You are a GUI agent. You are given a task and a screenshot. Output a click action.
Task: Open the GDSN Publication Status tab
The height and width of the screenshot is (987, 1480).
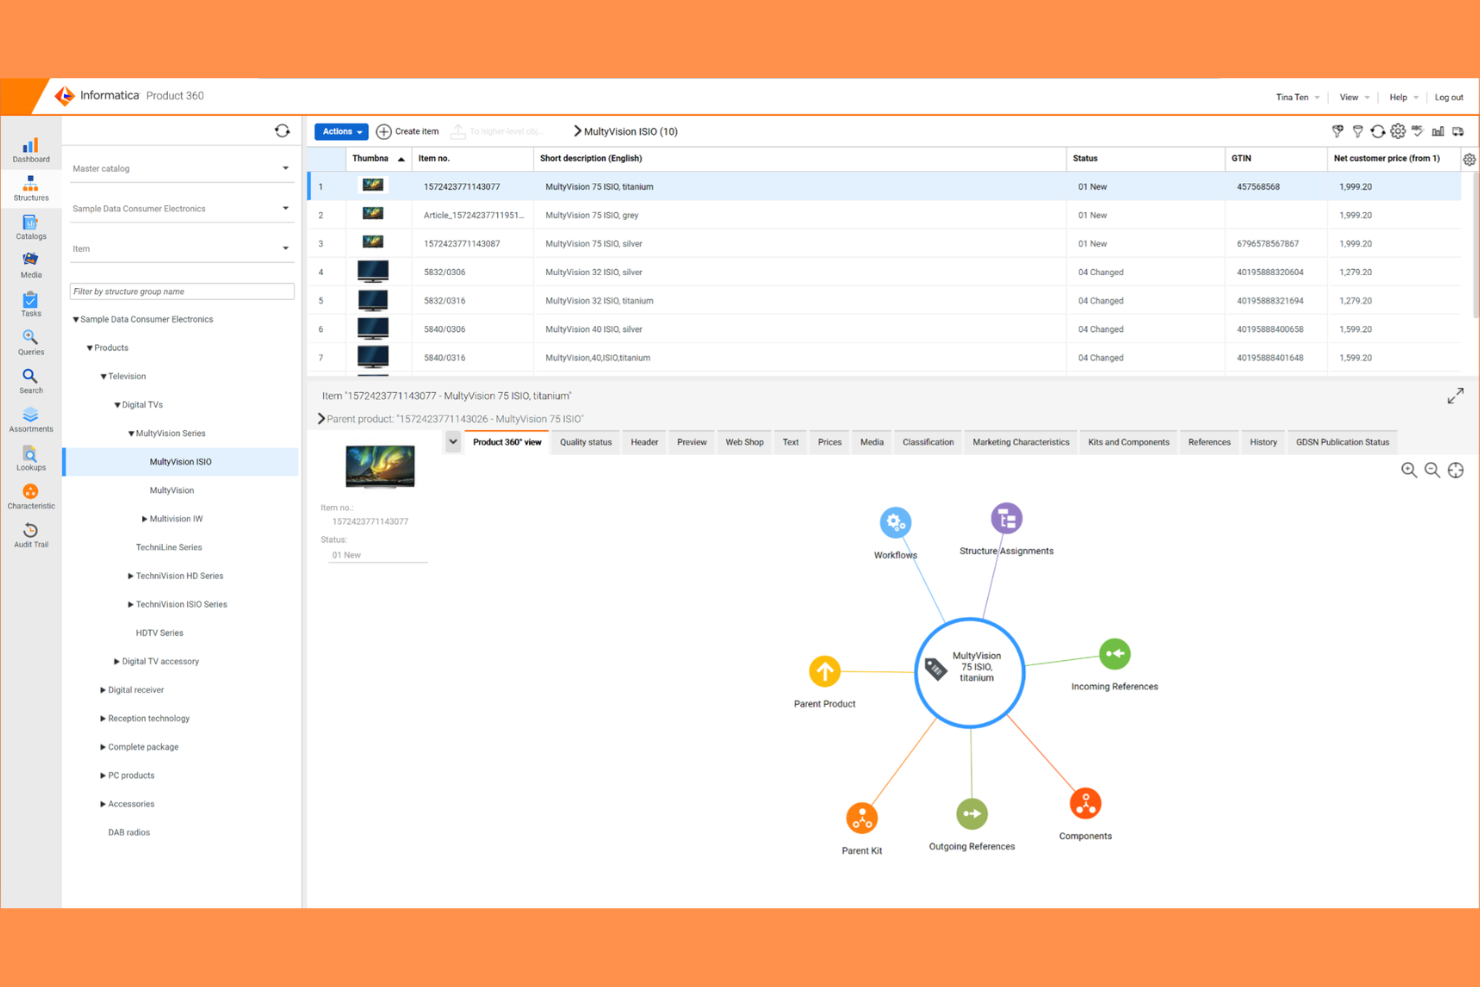pyautogui.click(x=1342, y=442)
